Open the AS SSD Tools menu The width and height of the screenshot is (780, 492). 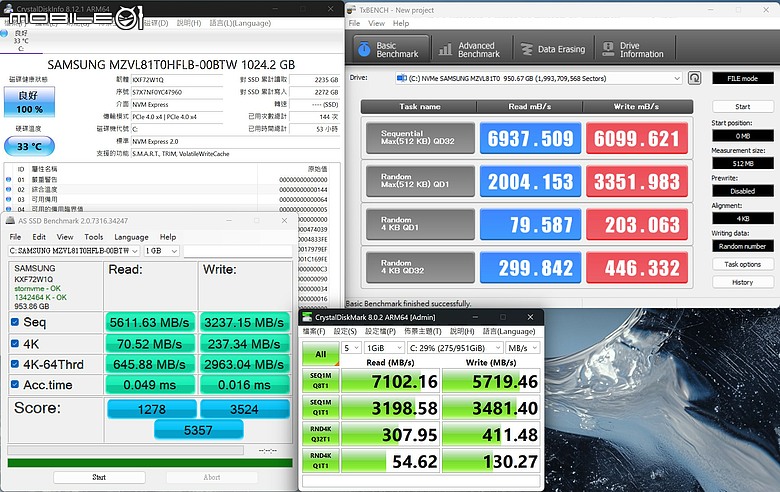[x=94, y=237]
